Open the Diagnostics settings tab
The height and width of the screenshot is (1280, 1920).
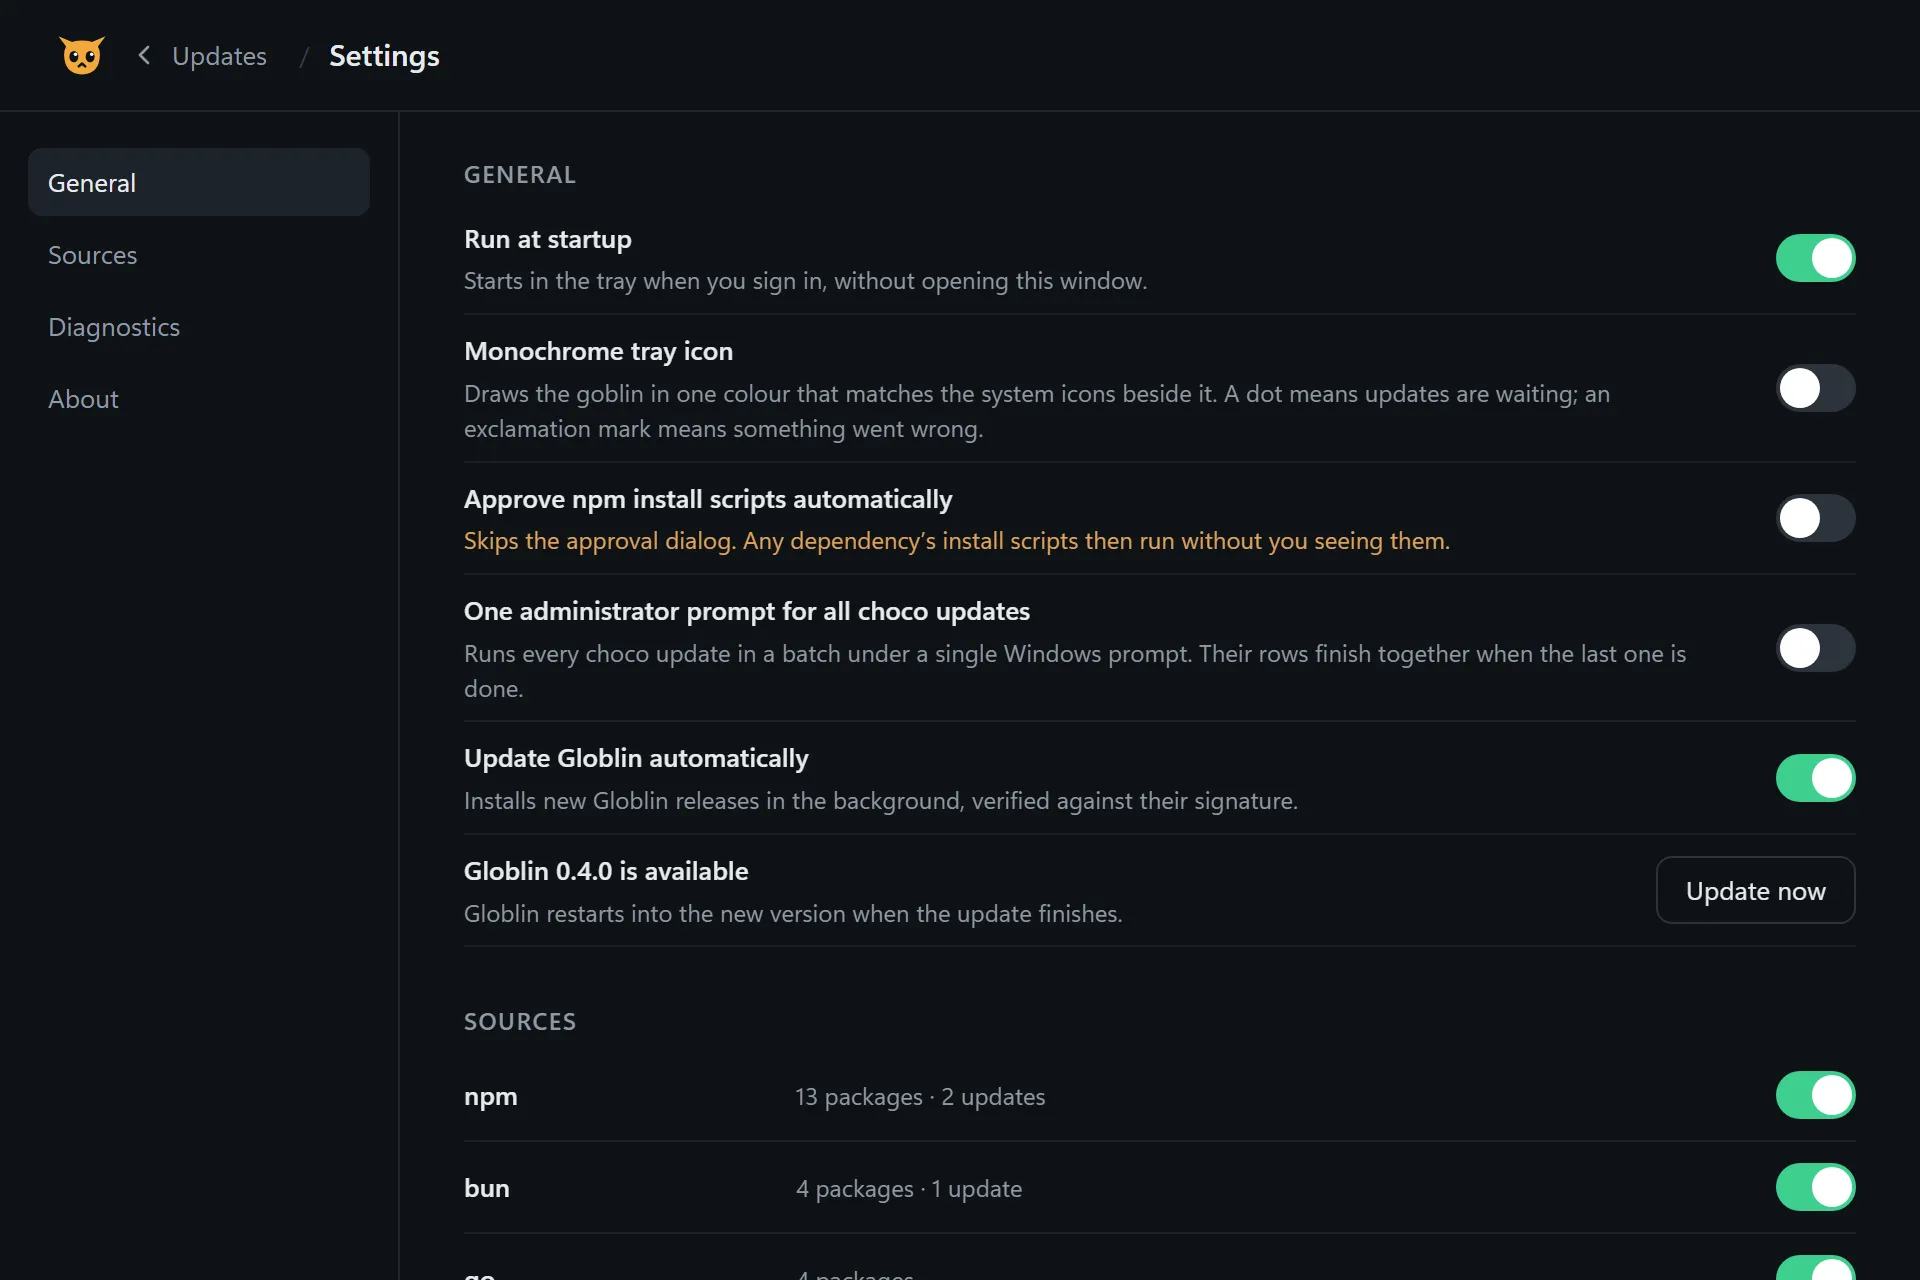click(199, 327)
